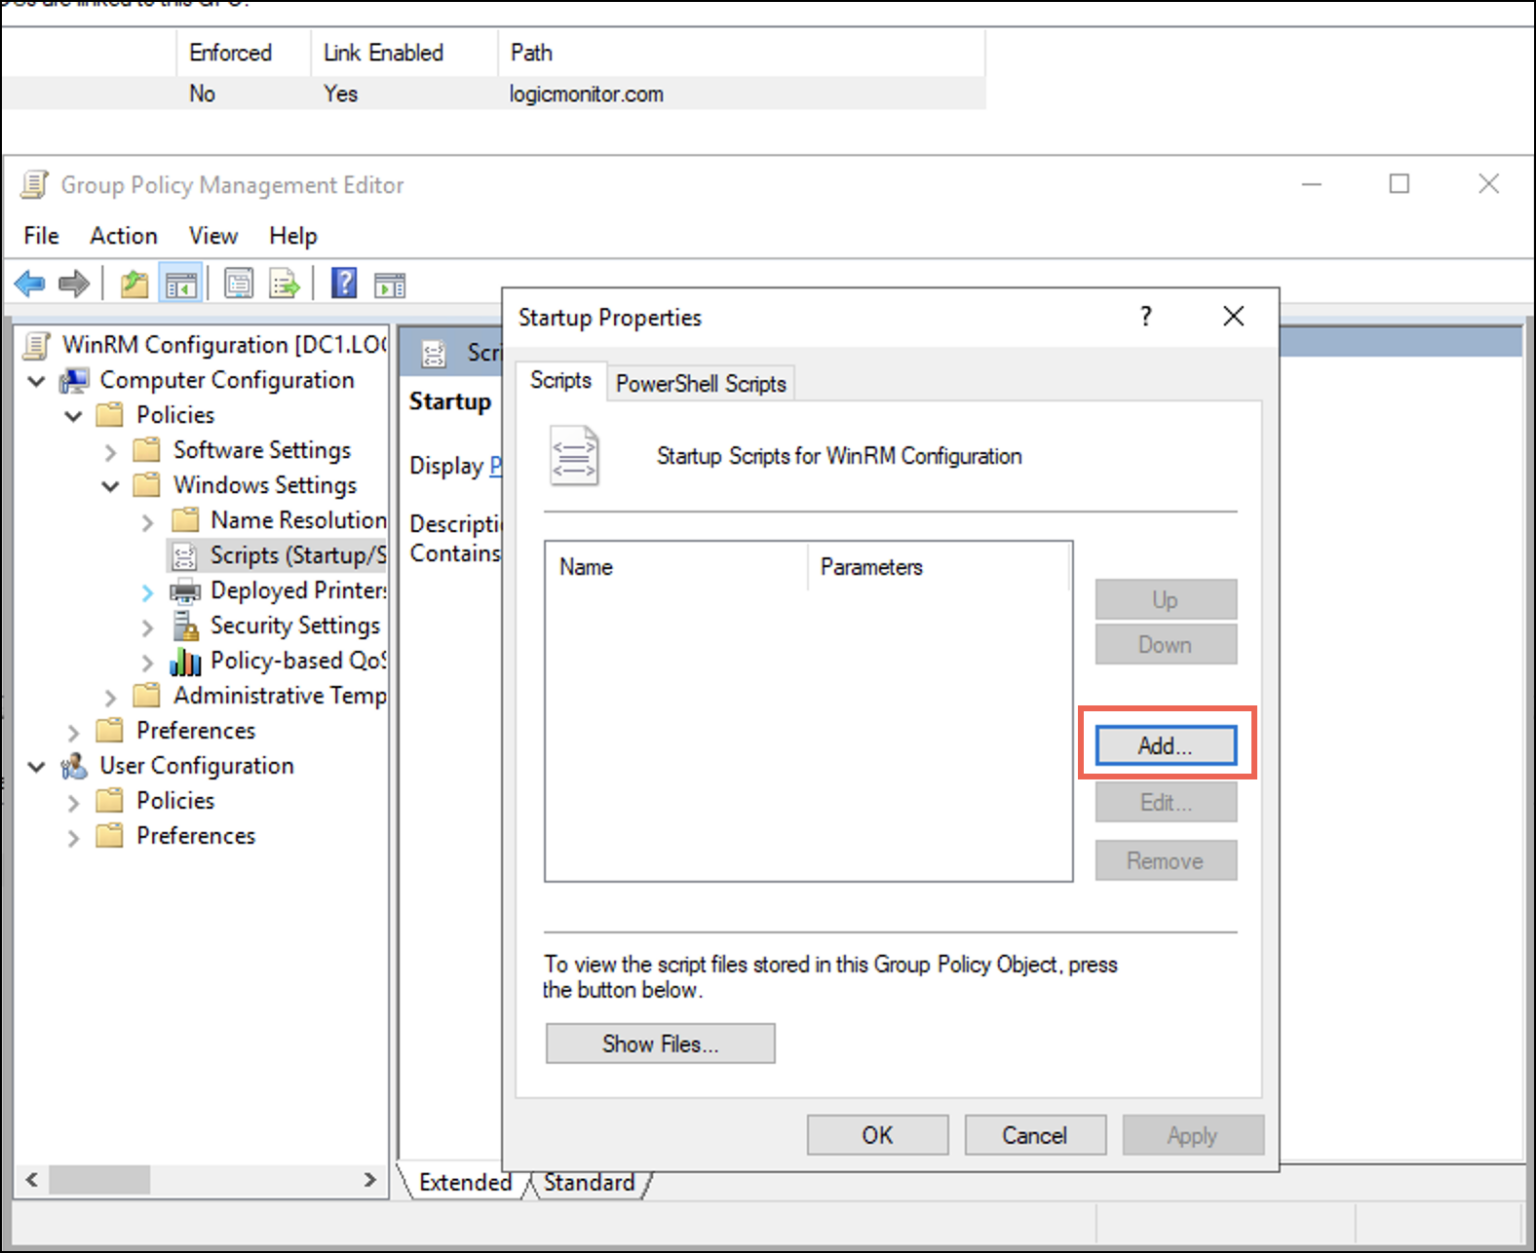Toggle the Show/Hide Action Pane icon
Screen dimensions: 1536x1253
pyautogui.click(x=390, y=283)
